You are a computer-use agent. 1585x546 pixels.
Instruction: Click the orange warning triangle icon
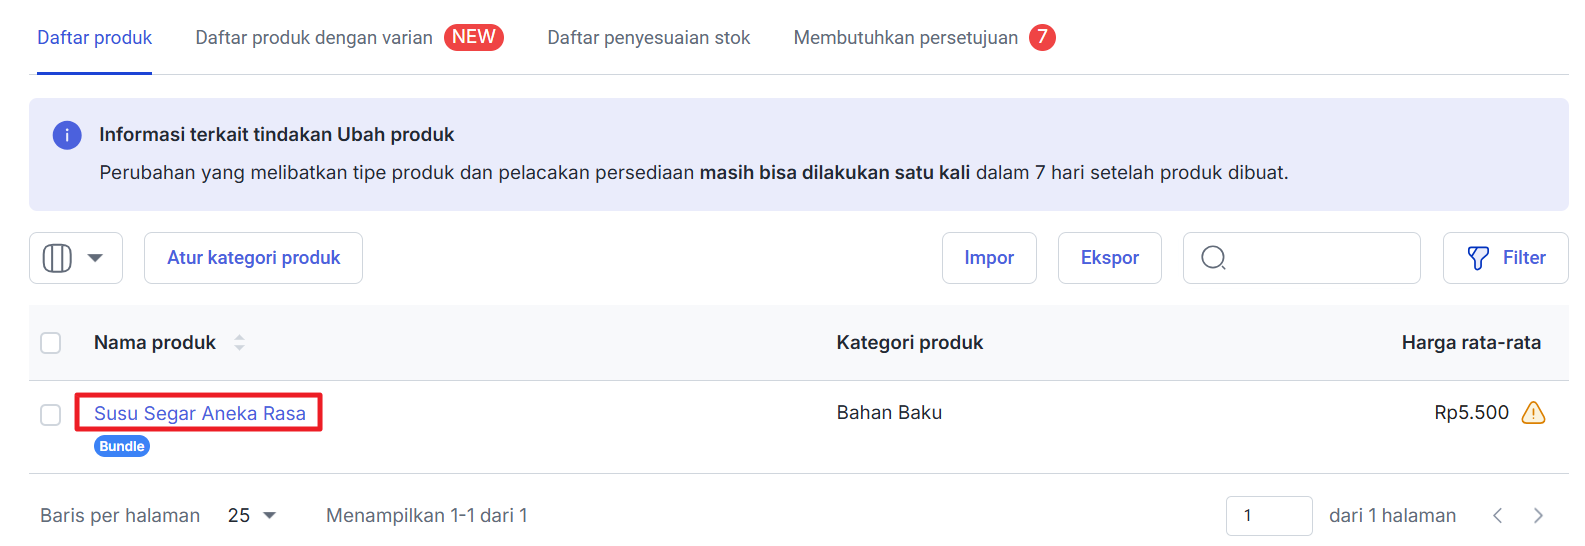(x=1533, y=413)
